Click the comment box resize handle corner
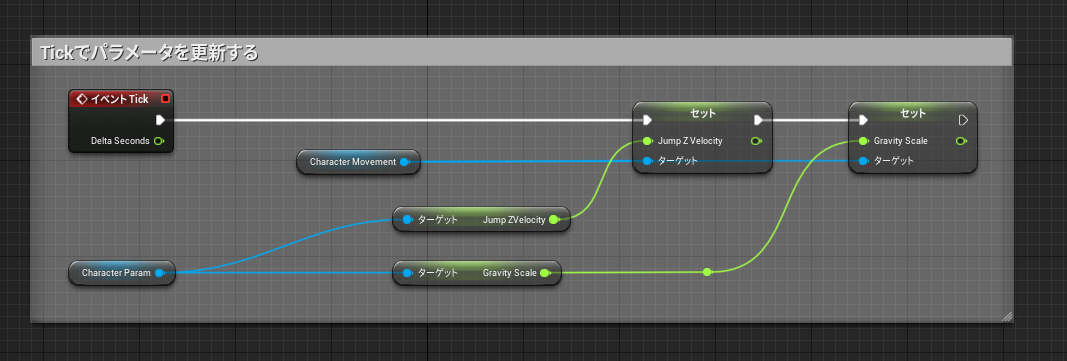The height and width of the screenshot is (361, 1067). (x=1006, y=316)
